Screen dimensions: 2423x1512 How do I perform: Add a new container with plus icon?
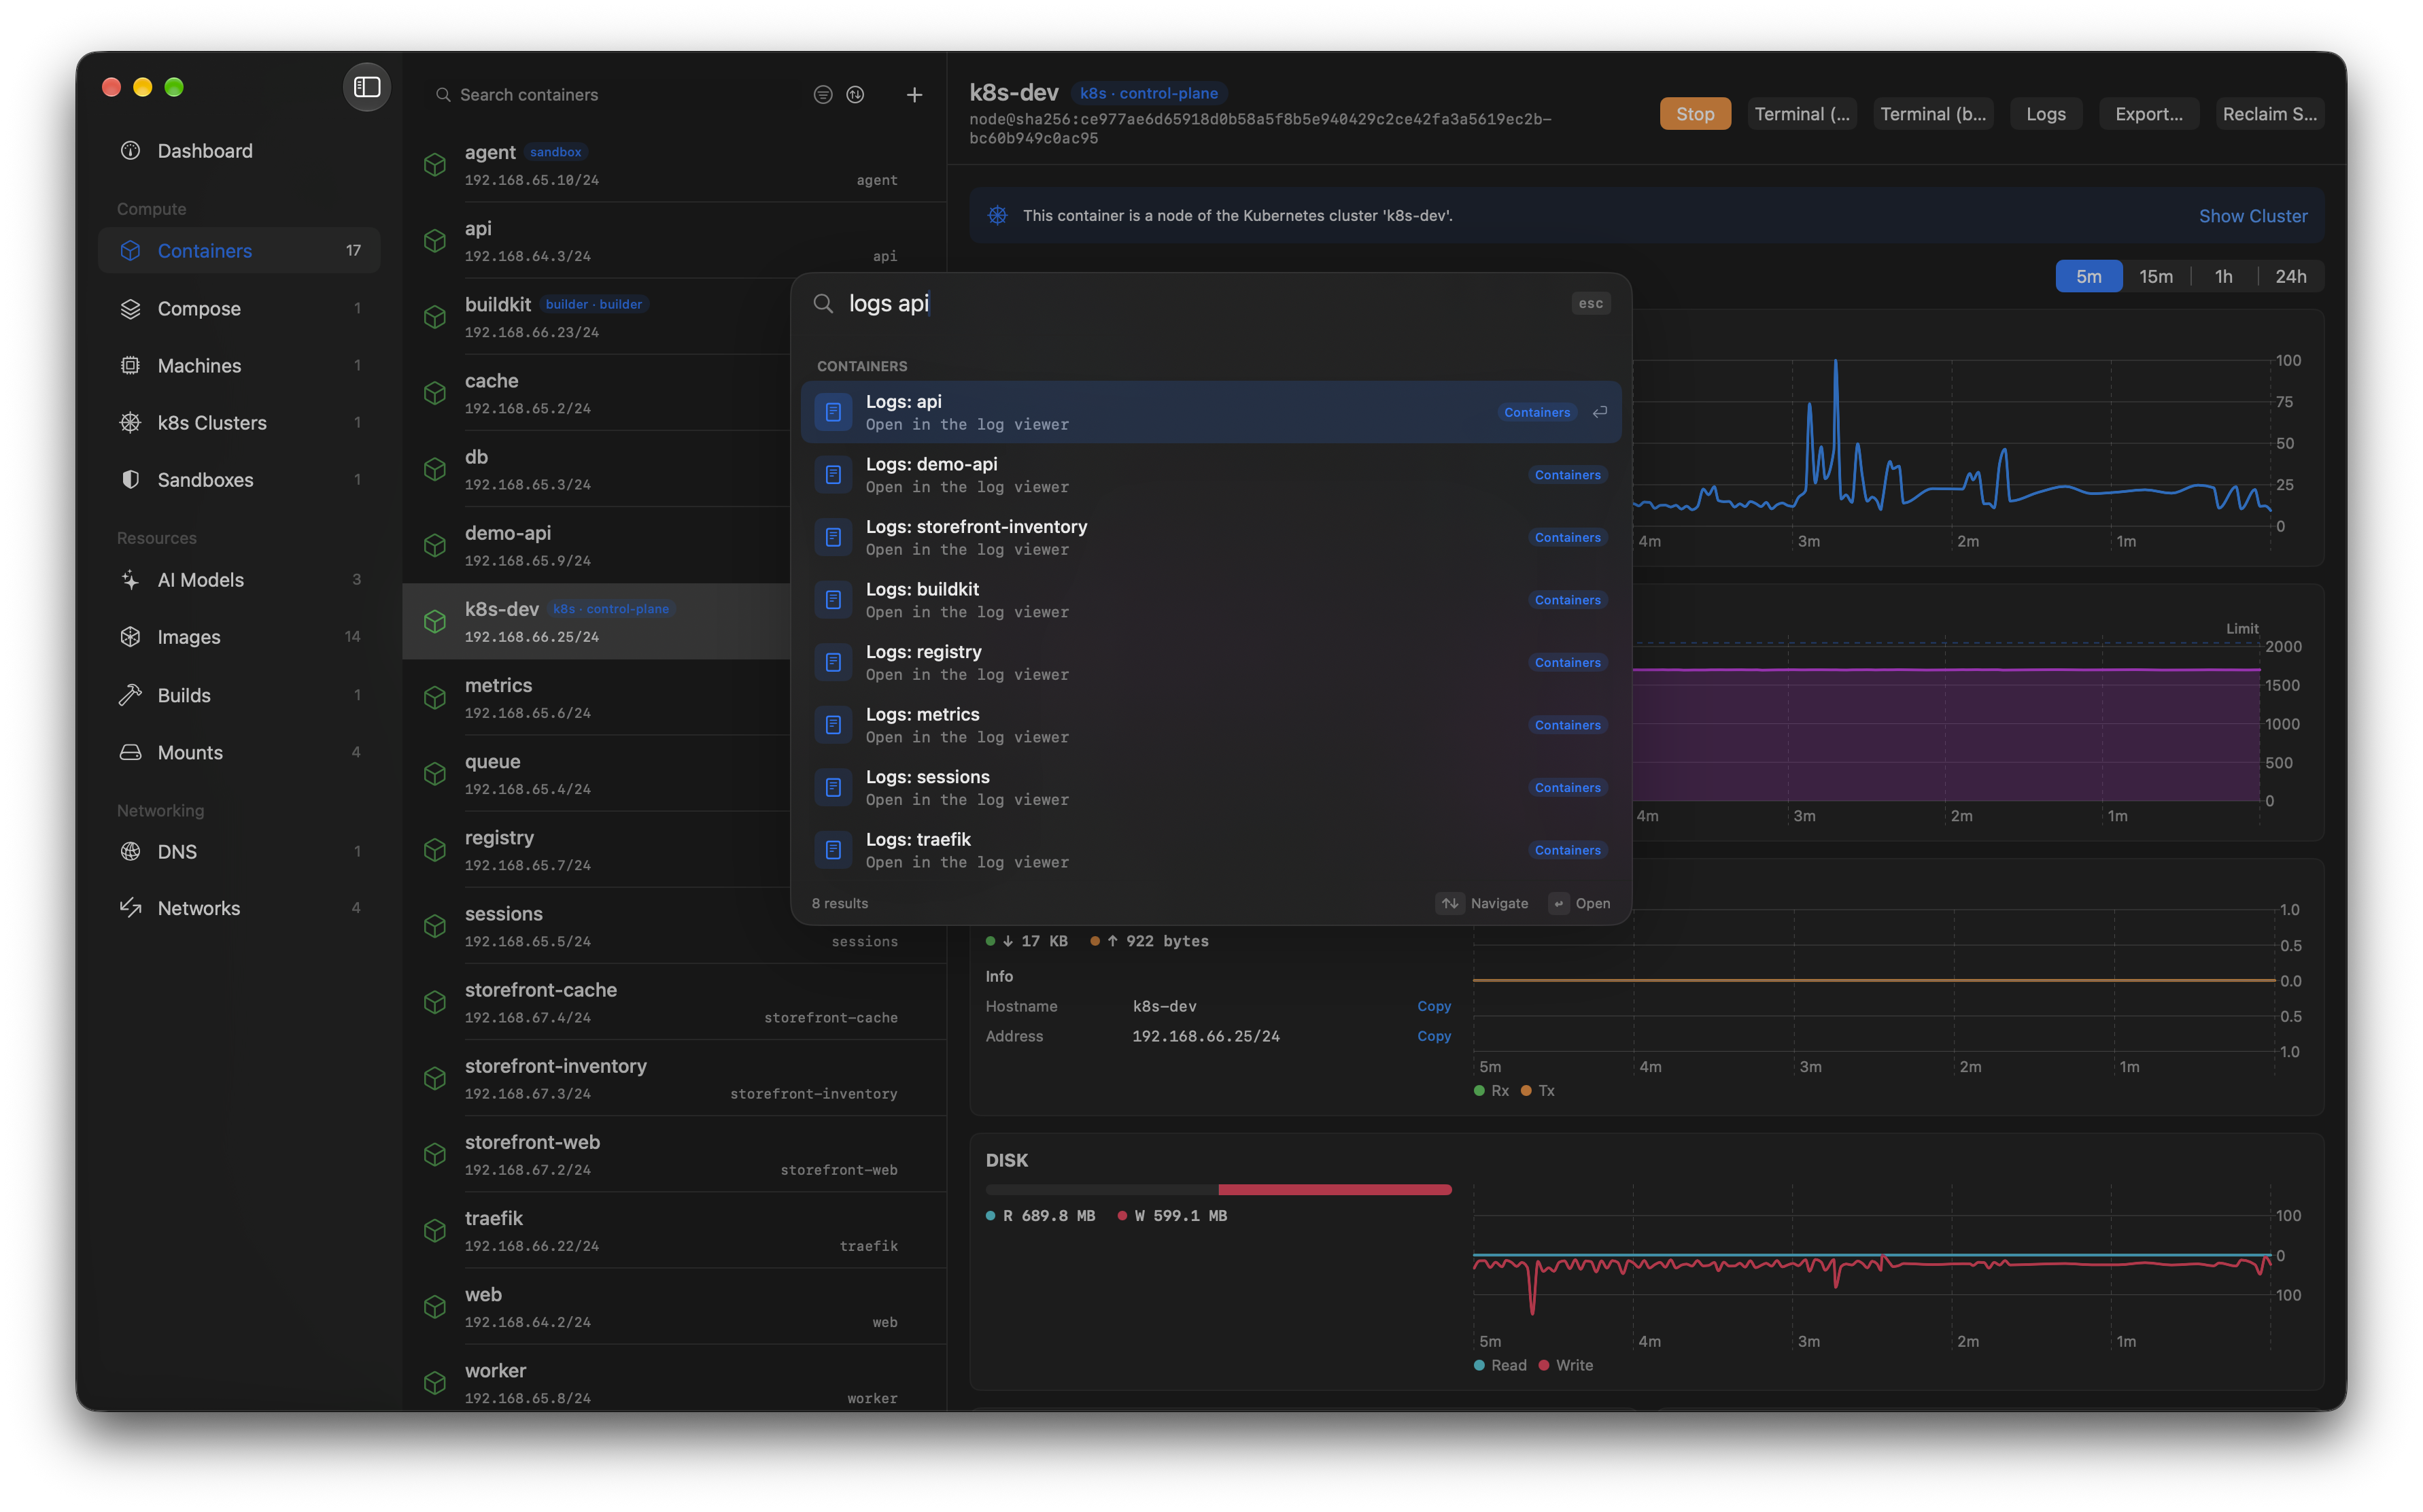point(914,95)
